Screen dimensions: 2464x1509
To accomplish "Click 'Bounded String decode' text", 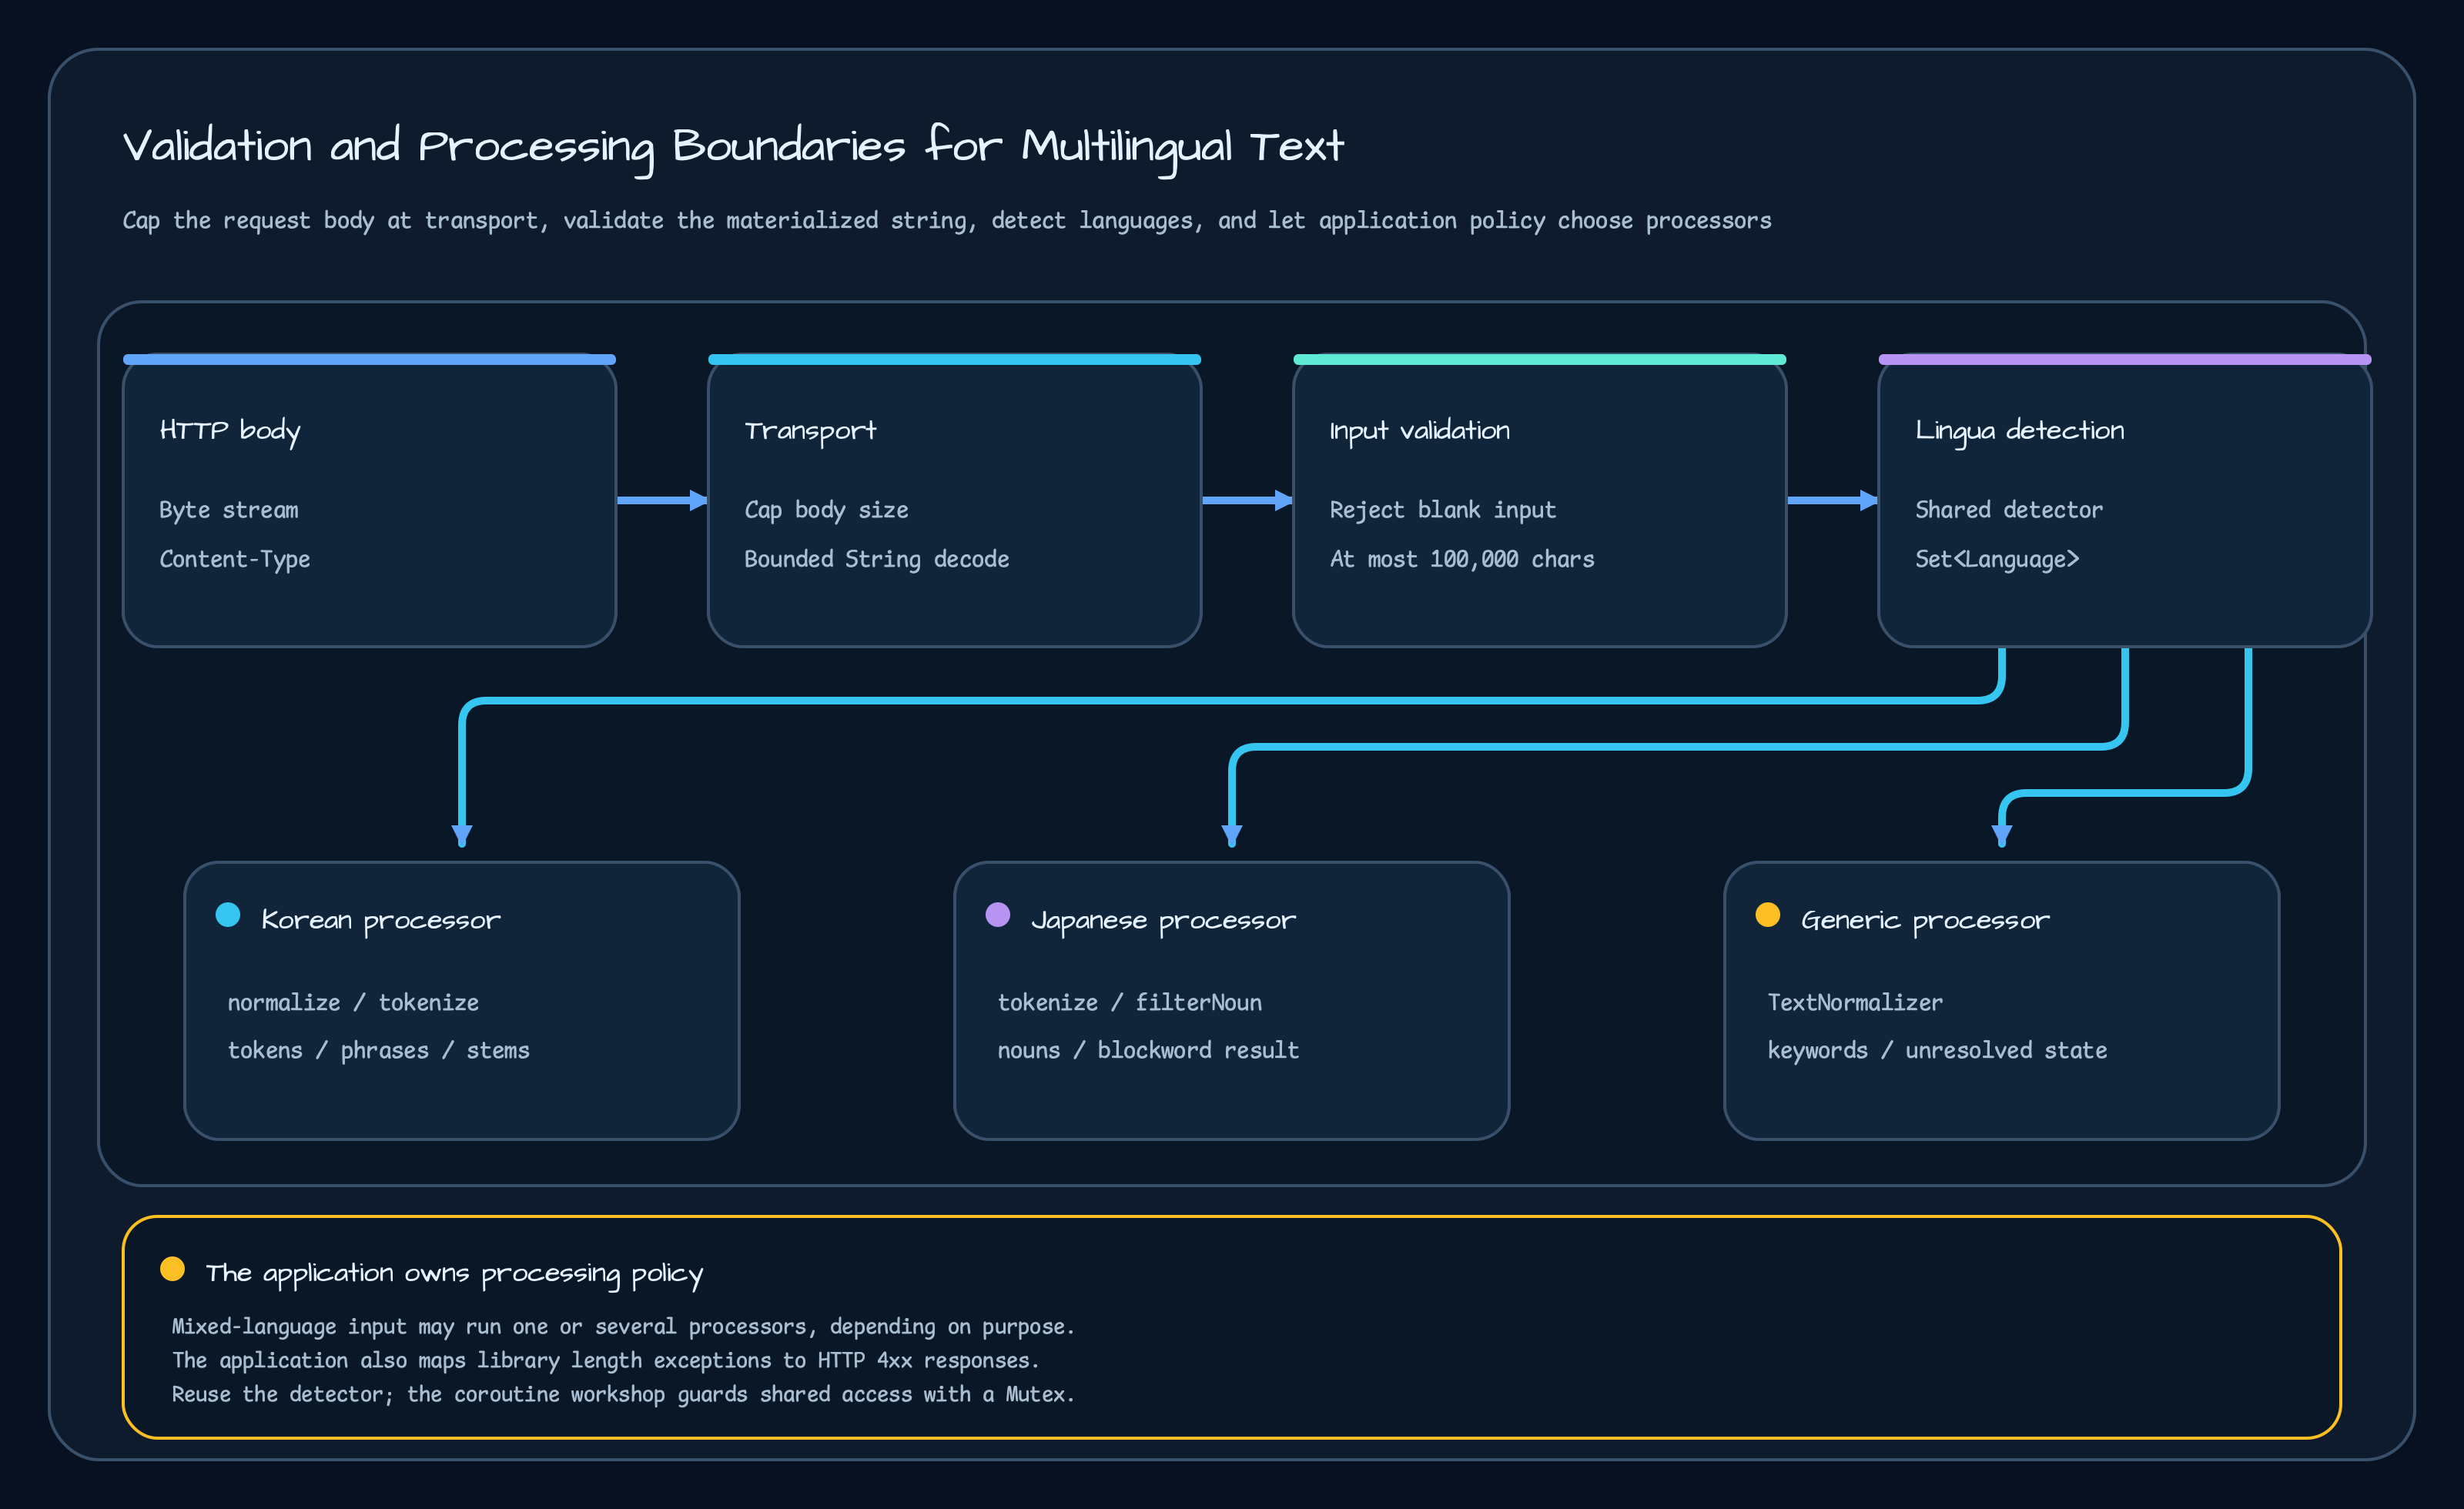I will click(876, 559).
